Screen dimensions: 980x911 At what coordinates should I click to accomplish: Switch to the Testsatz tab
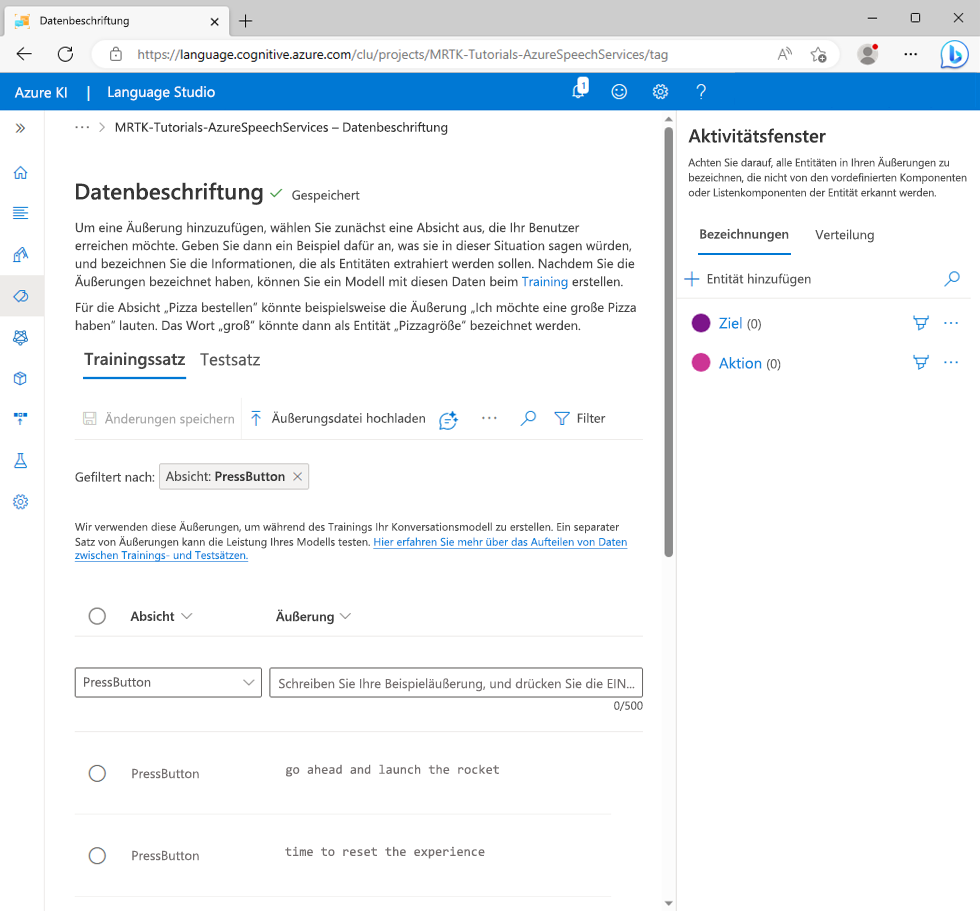coord(230,360)
